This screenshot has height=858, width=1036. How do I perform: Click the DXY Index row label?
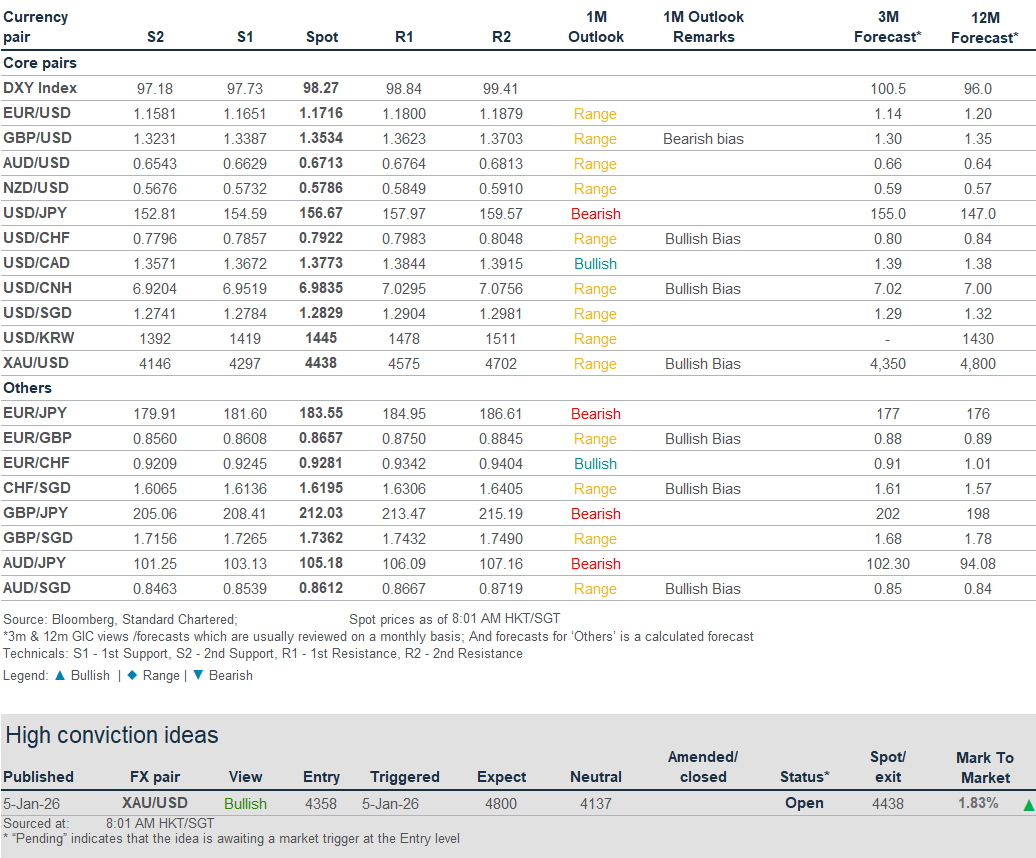[x=40, y=88]
